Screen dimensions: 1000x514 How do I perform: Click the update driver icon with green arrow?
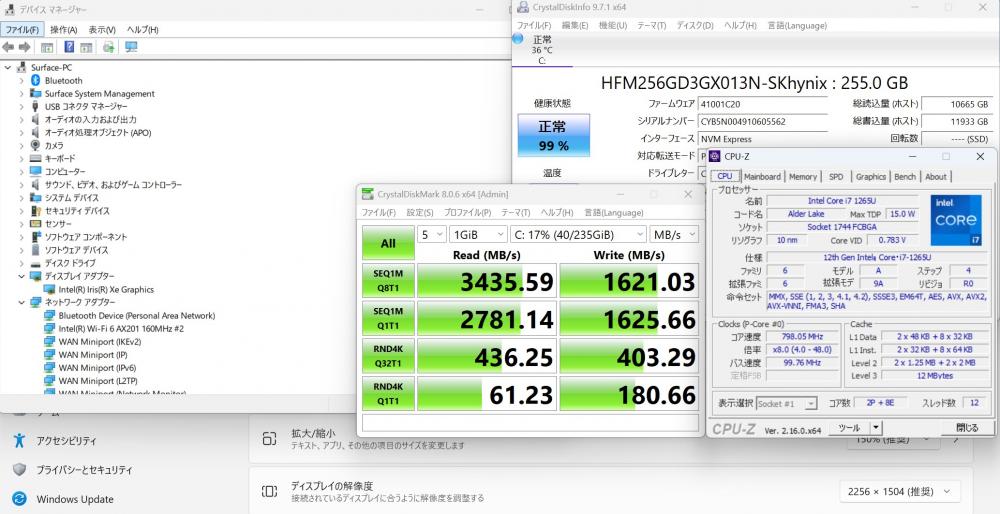109,47
